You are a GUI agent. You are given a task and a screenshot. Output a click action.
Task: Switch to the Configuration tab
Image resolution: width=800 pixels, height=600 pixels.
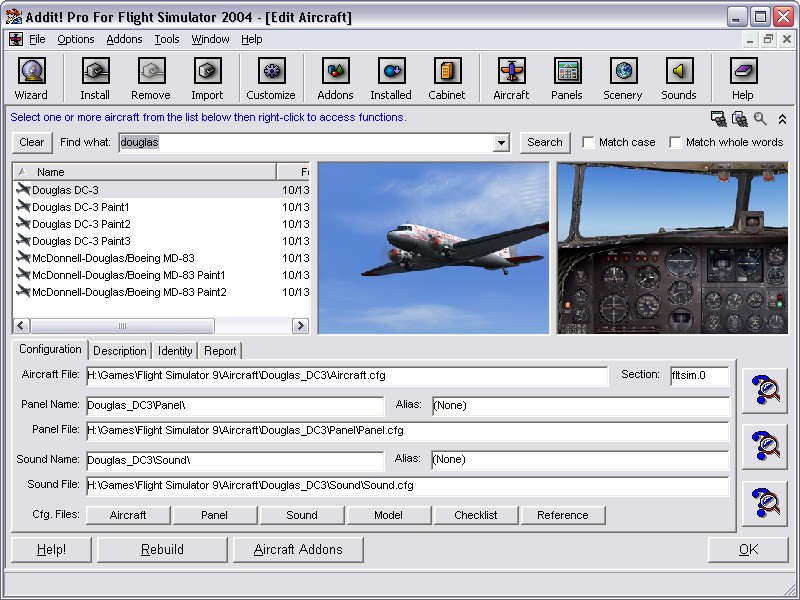point(50,349)
